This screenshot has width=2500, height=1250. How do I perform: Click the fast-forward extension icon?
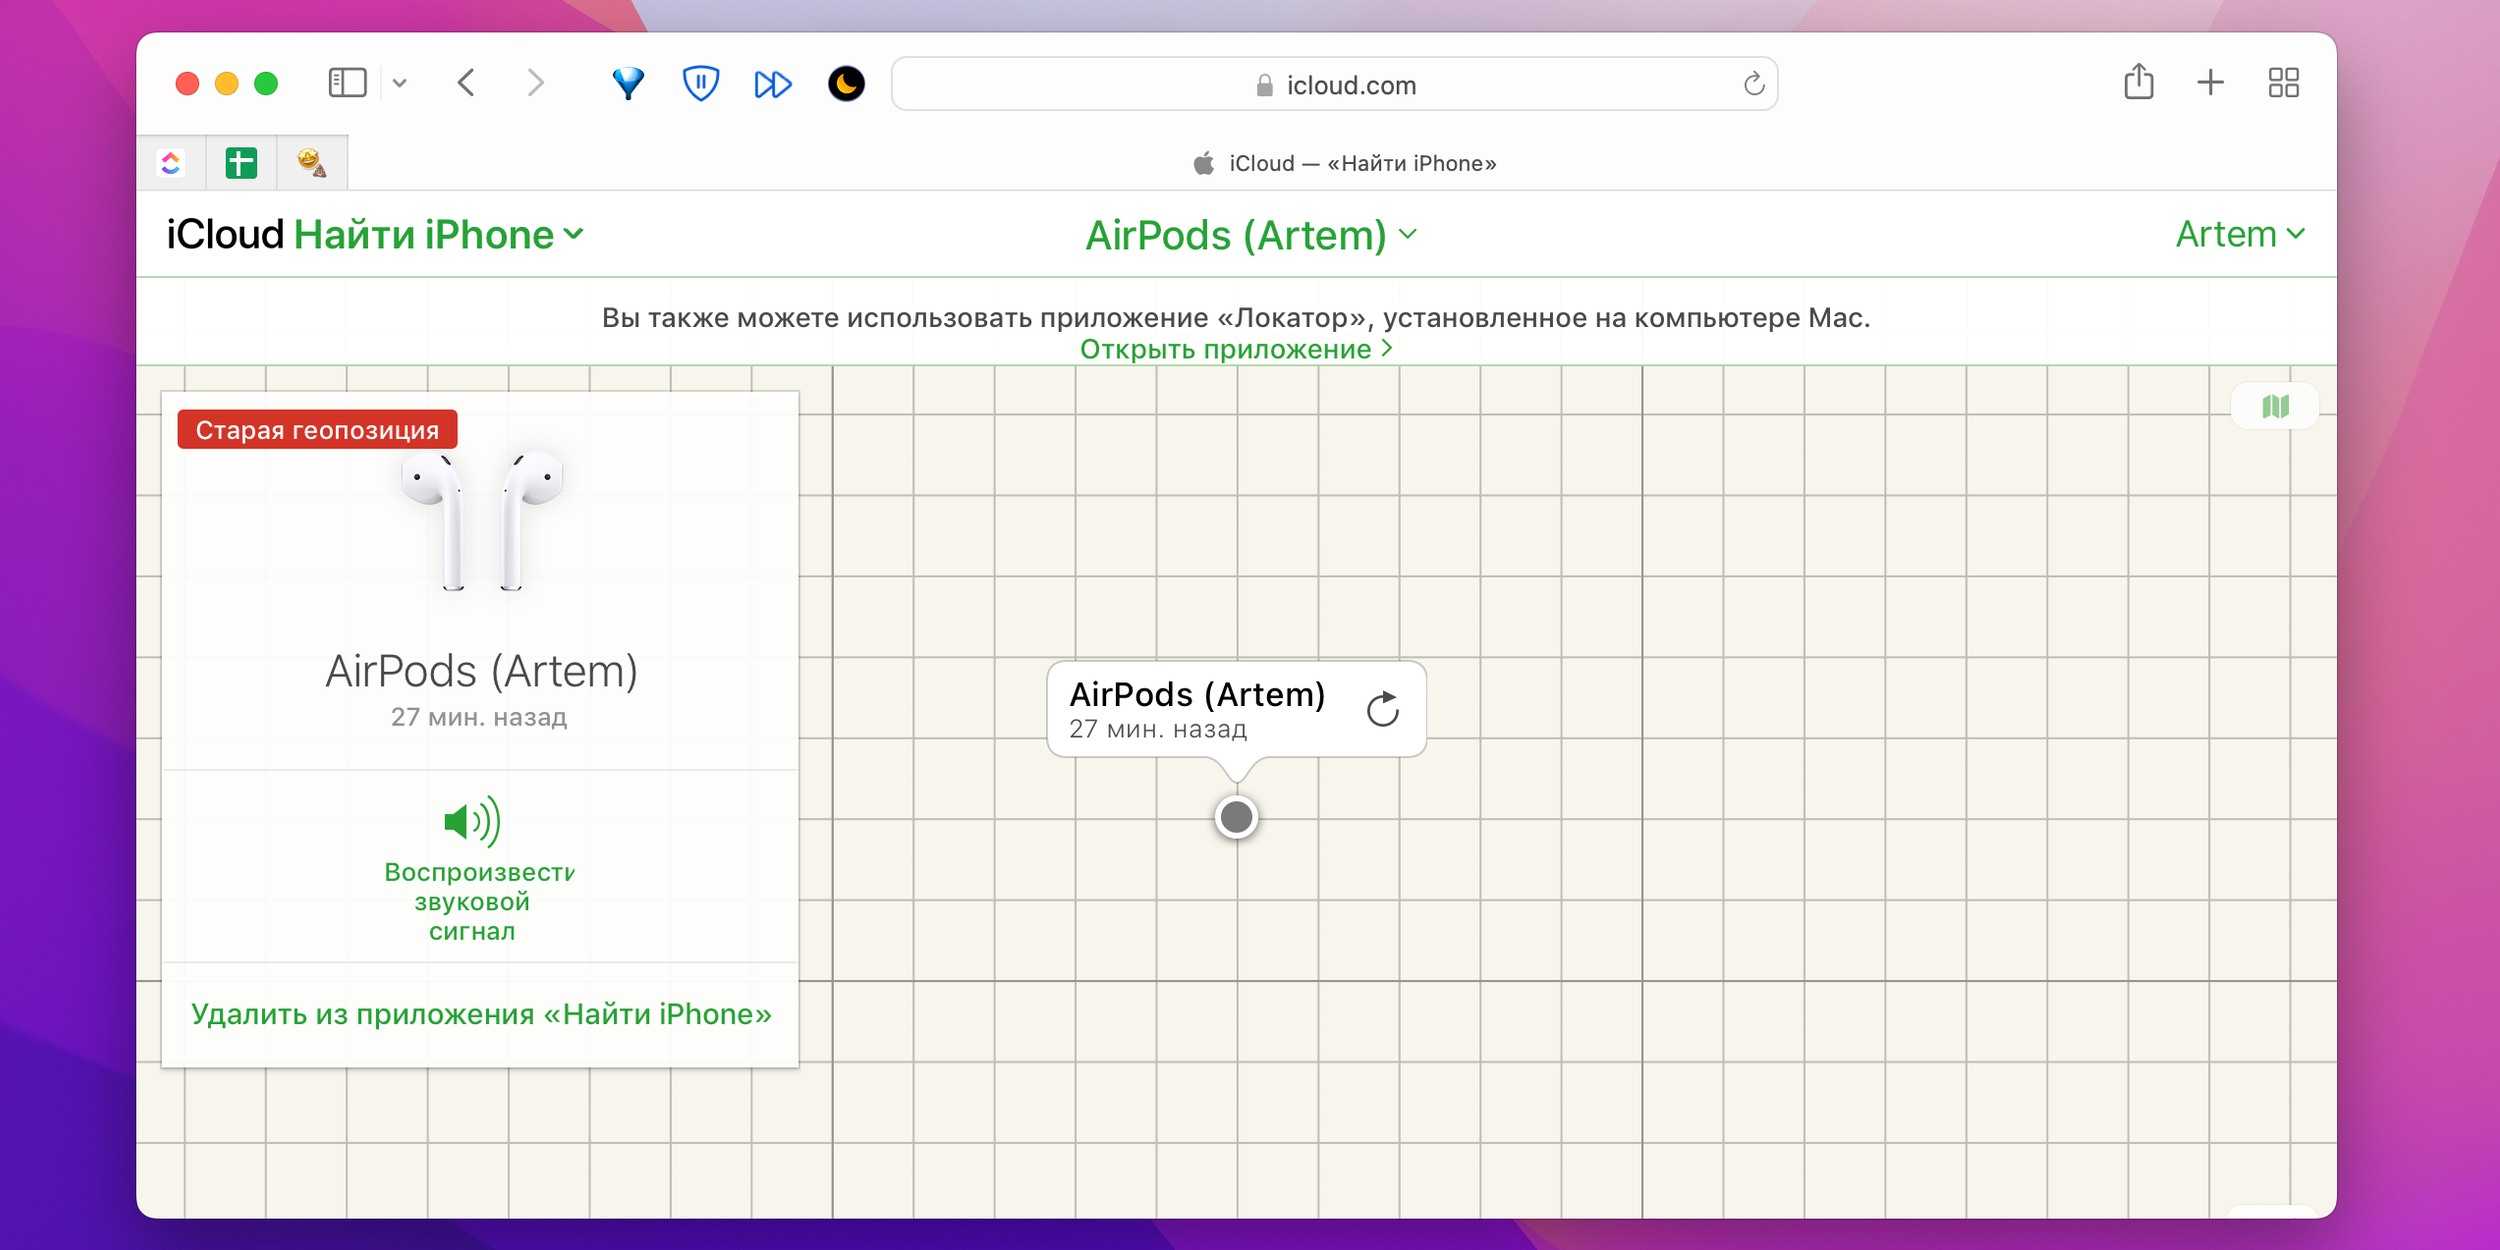pyautogui.click(x=772, y=84)
